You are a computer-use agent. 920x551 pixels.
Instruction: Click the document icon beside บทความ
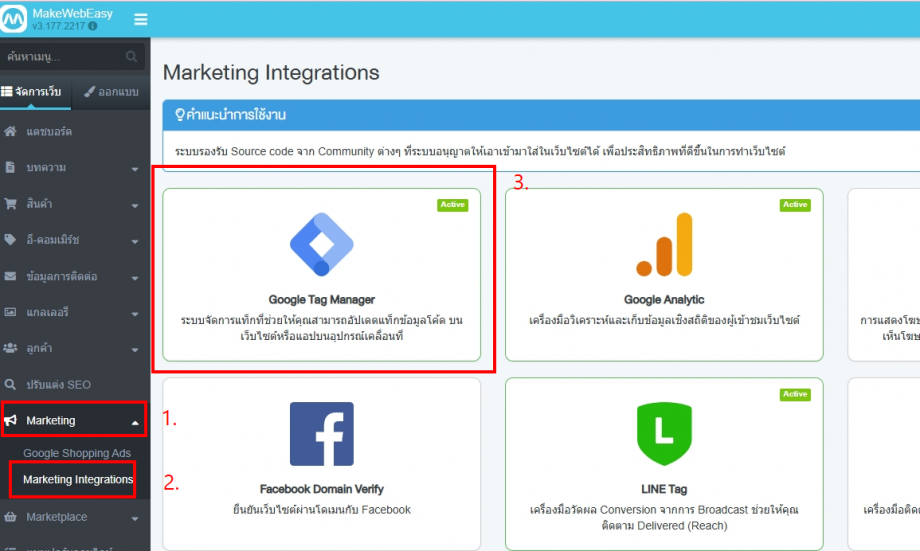10,167
